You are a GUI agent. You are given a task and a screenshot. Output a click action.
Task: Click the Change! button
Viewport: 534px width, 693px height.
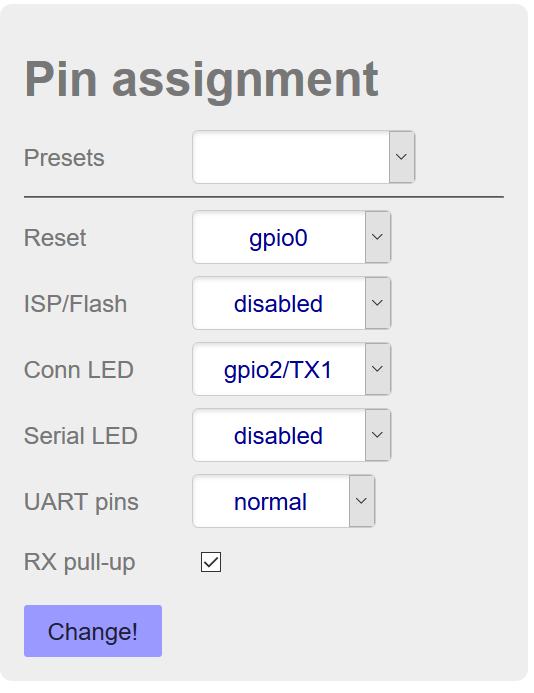click(x=93, y=631)
